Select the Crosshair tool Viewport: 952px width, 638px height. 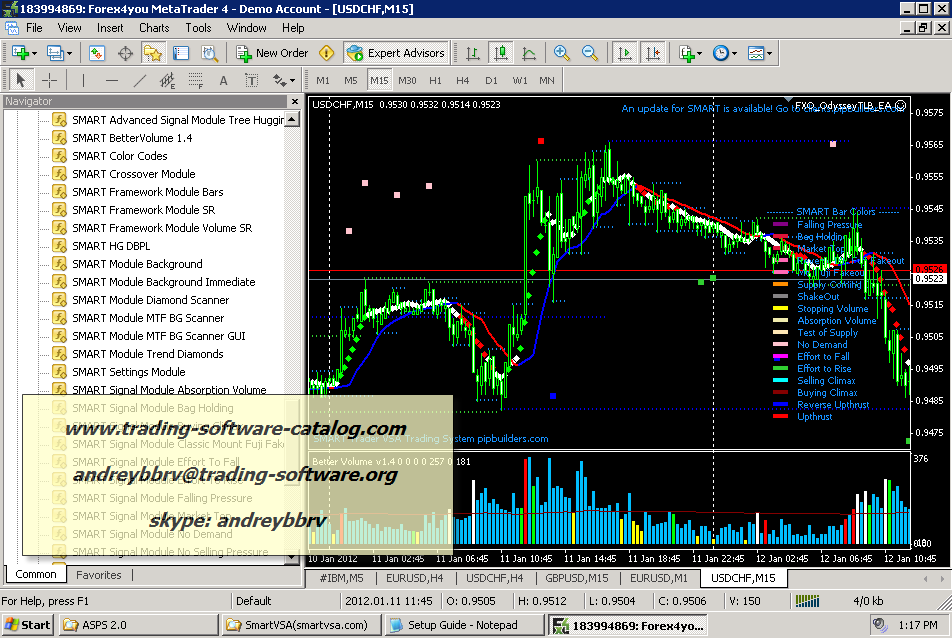48,80
